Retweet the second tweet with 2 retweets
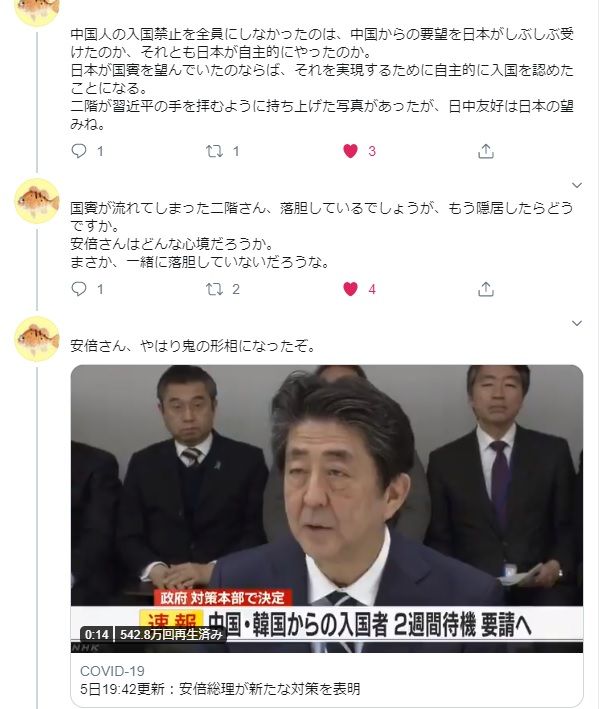The height and width of the screenshot is (709, 603). tap(215, 289)
